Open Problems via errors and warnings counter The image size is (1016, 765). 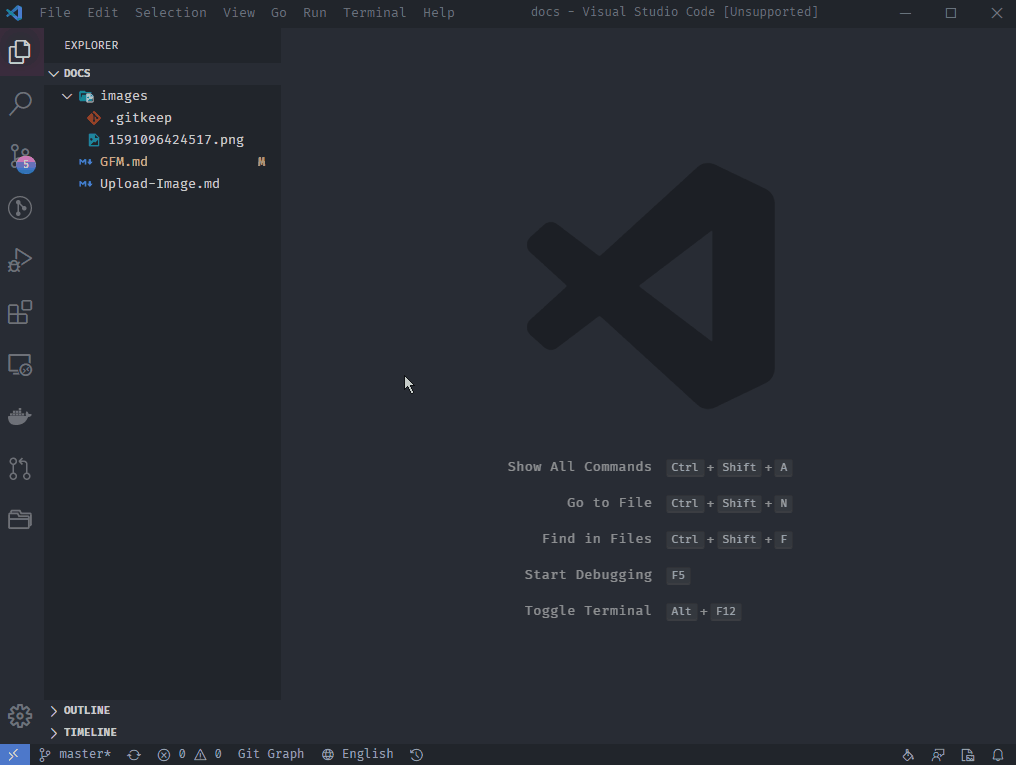tap(190, 754)
